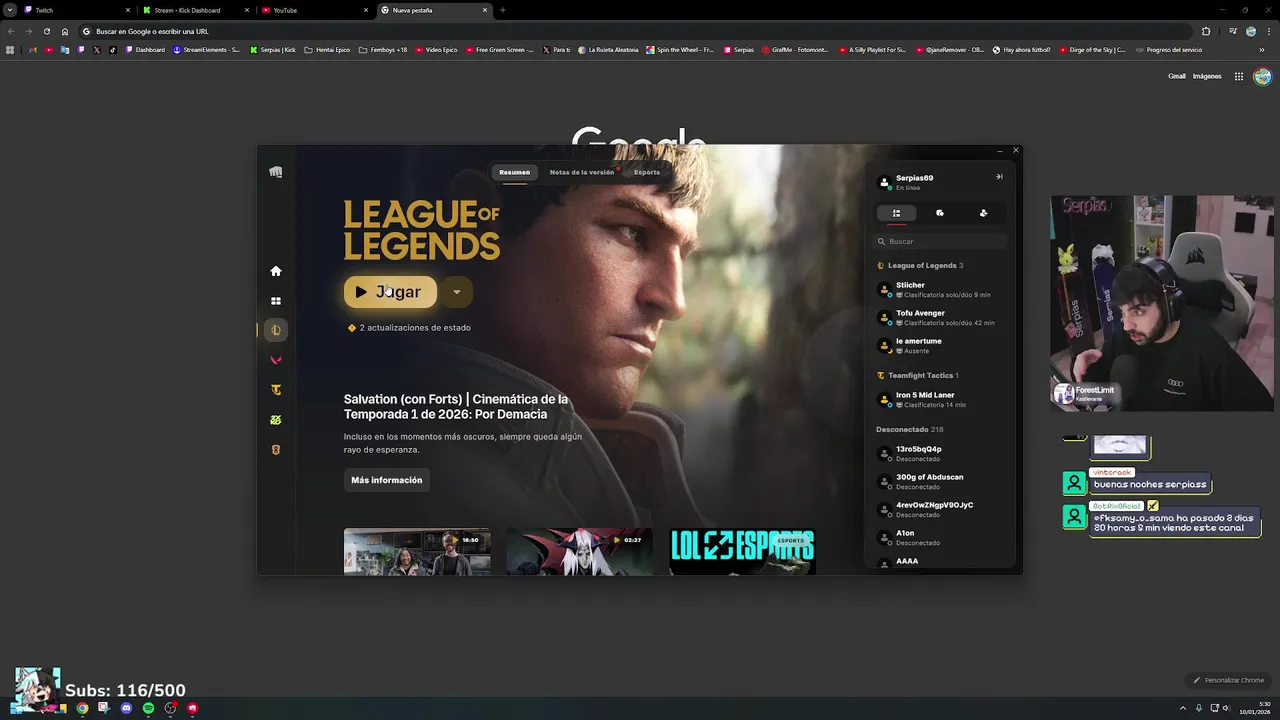Open Spotify from the taskbar
Image resolution: width=1280 pixels, height=720 pixels.
tap(148, 708)
